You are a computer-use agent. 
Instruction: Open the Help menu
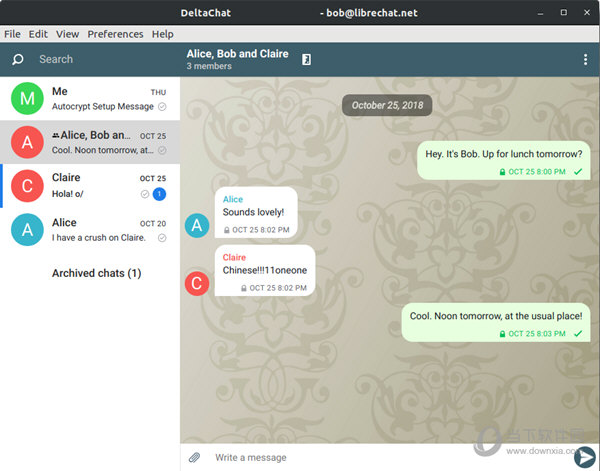point(163,34)
